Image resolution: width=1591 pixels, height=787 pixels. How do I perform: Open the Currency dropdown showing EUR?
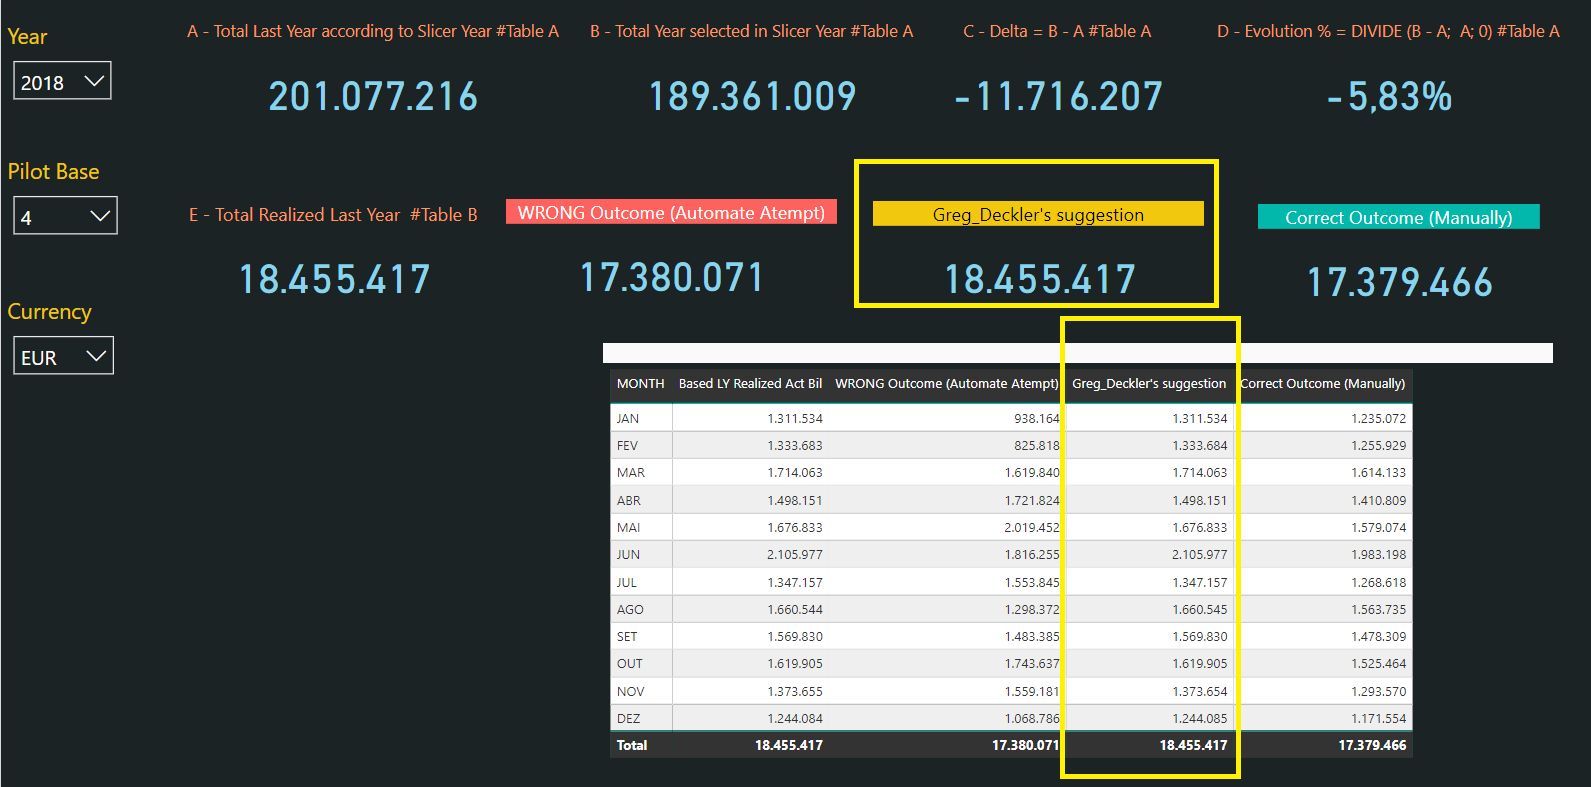(63, 356)
